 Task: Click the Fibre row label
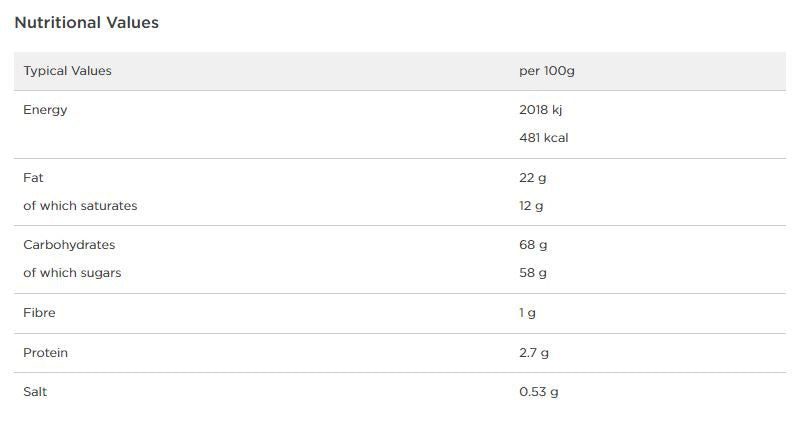tap(39, 313)
